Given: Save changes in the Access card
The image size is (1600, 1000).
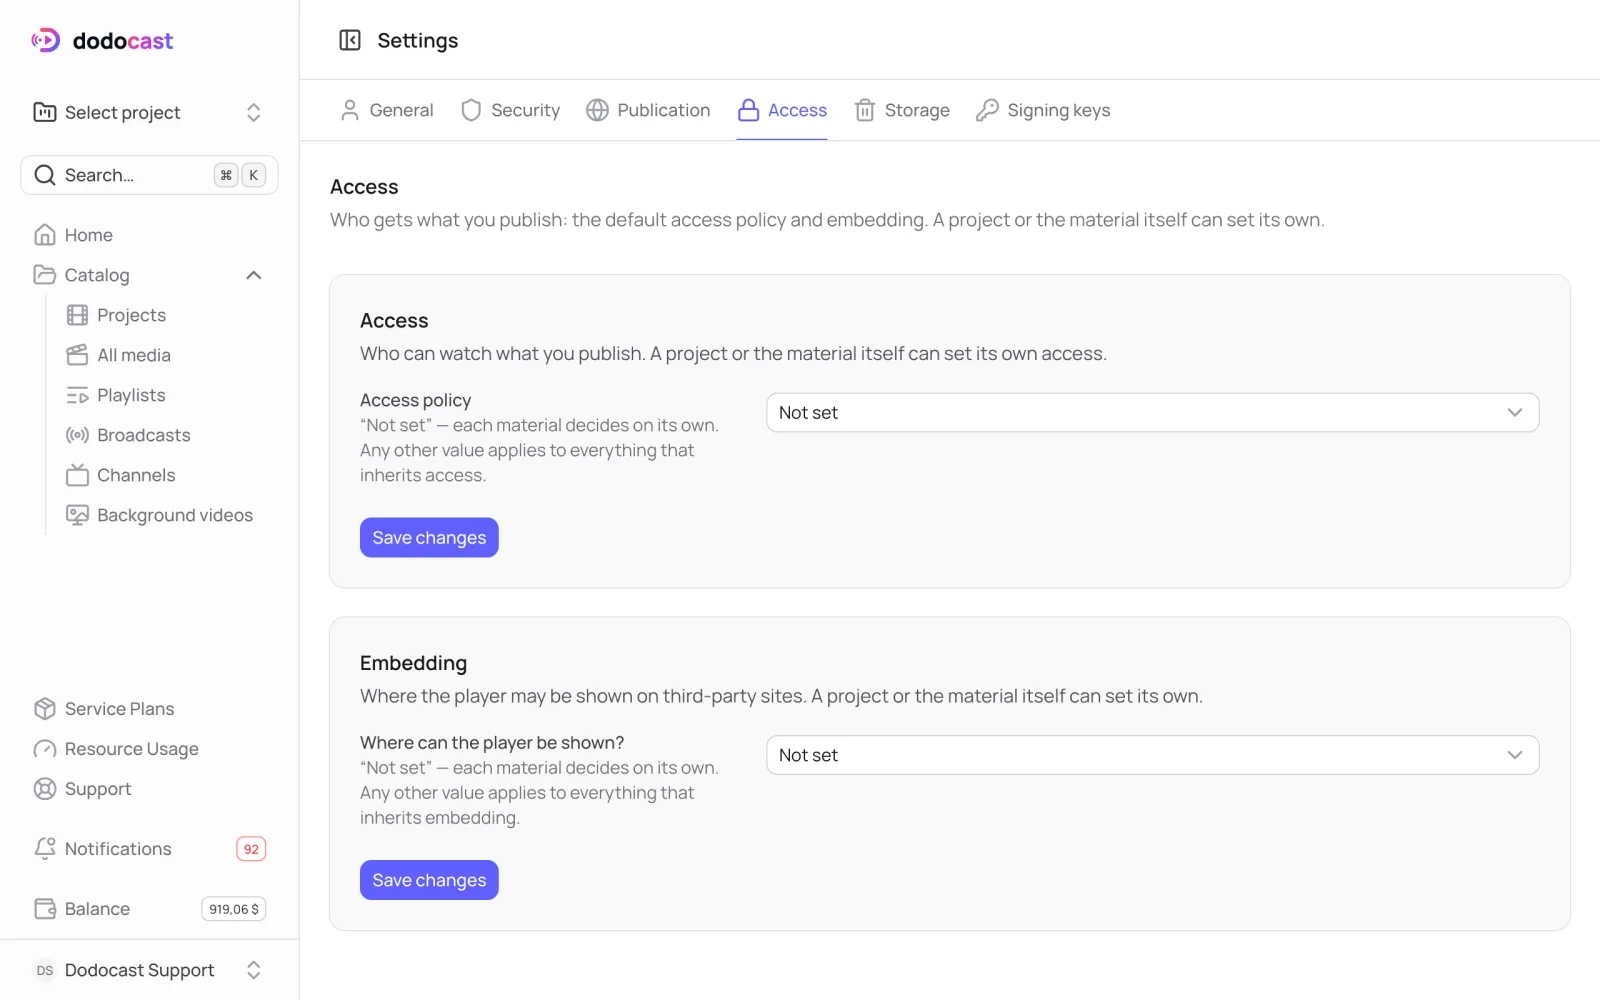Looking at the screenshot, I should 429,538.
